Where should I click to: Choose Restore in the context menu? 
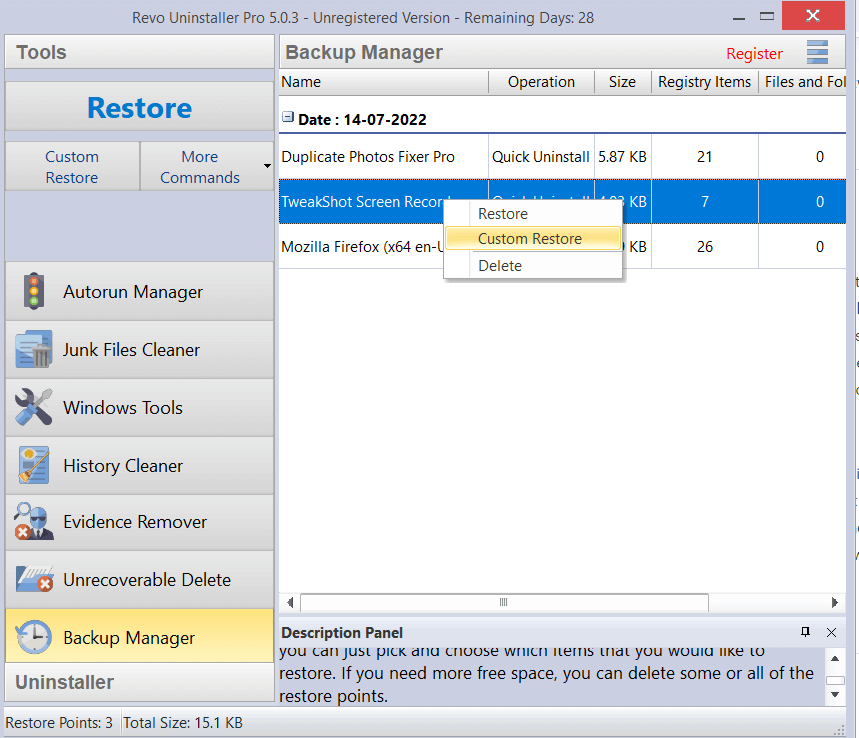(x=502, y=214)
